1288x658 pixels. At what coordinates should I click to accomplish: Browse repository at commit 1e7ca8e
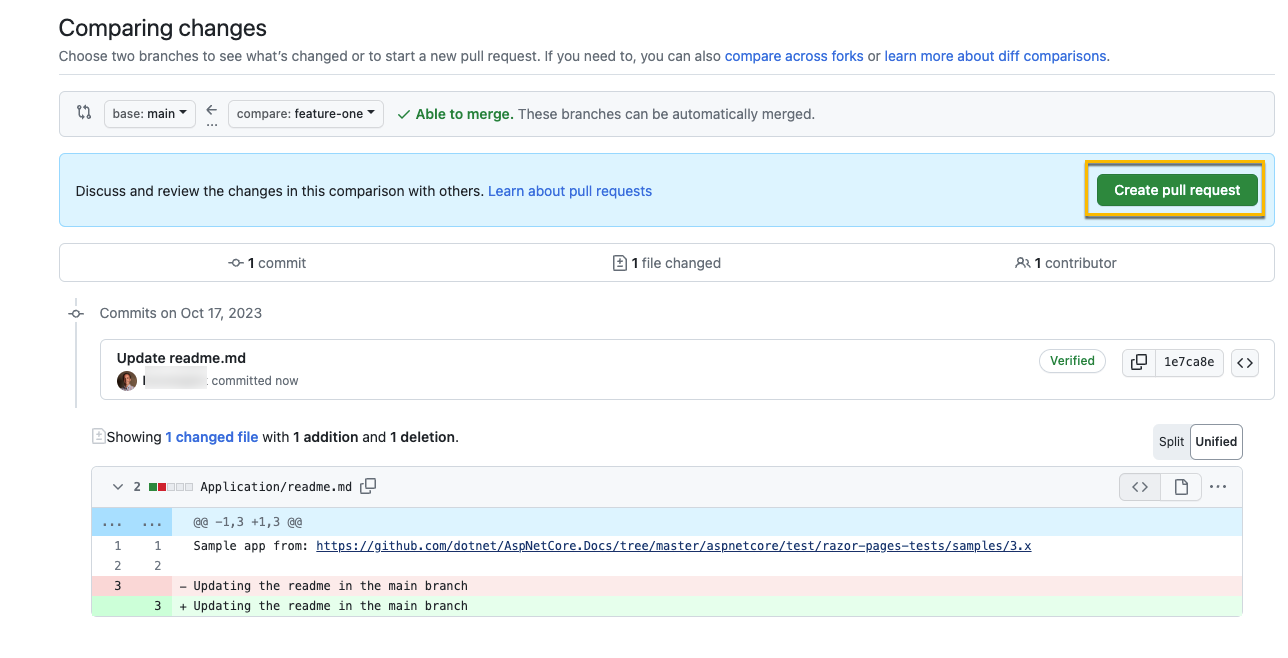1244,362
